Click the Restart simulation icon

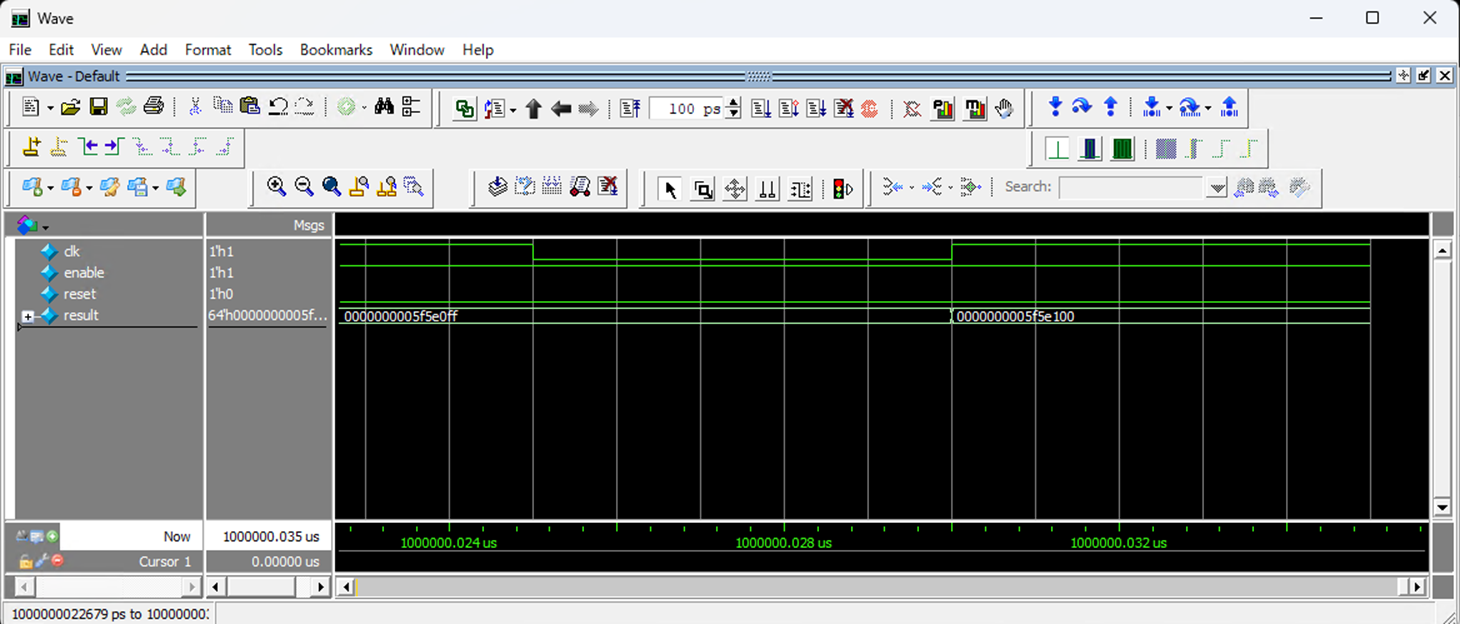tap(629, 108)
